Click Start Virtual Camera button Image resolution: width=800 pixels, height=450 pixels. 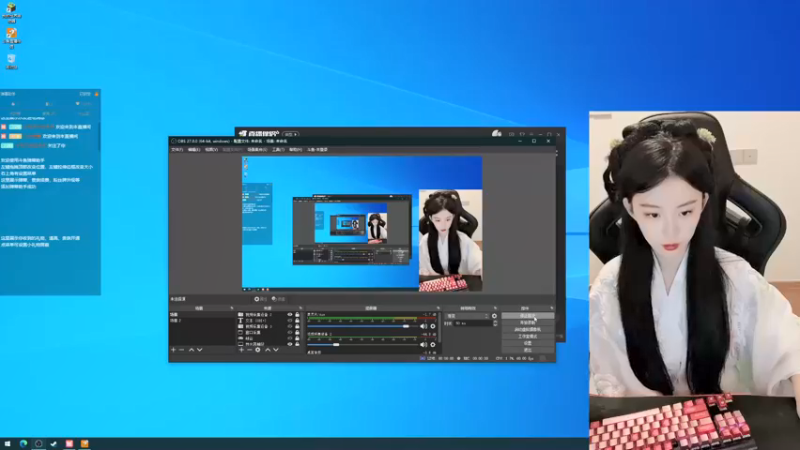[x=528, y=330]
